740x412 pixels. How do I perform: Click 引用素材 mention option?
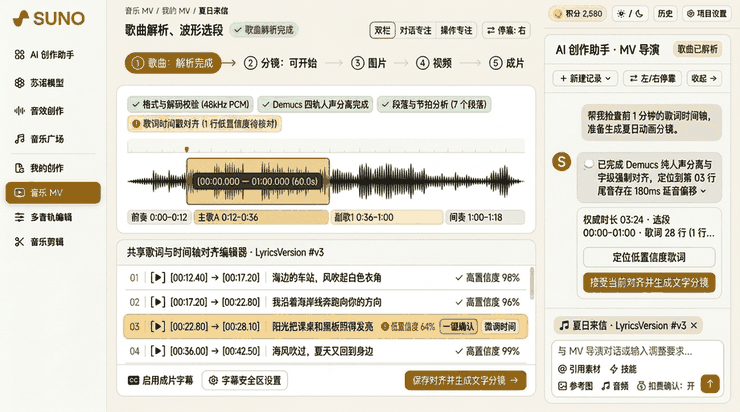(579, 369)
